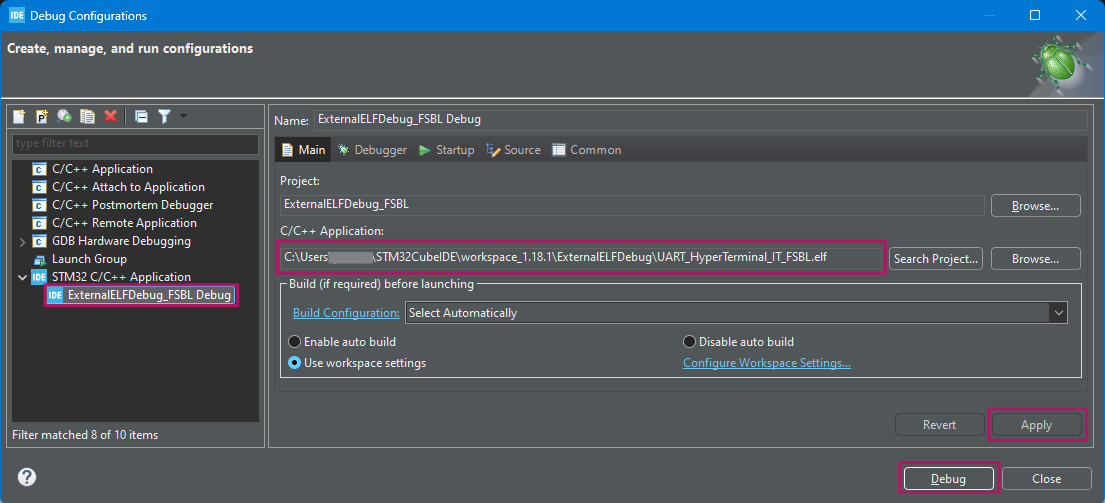Collapse all configurations in the tree

[x=141, y=117]
